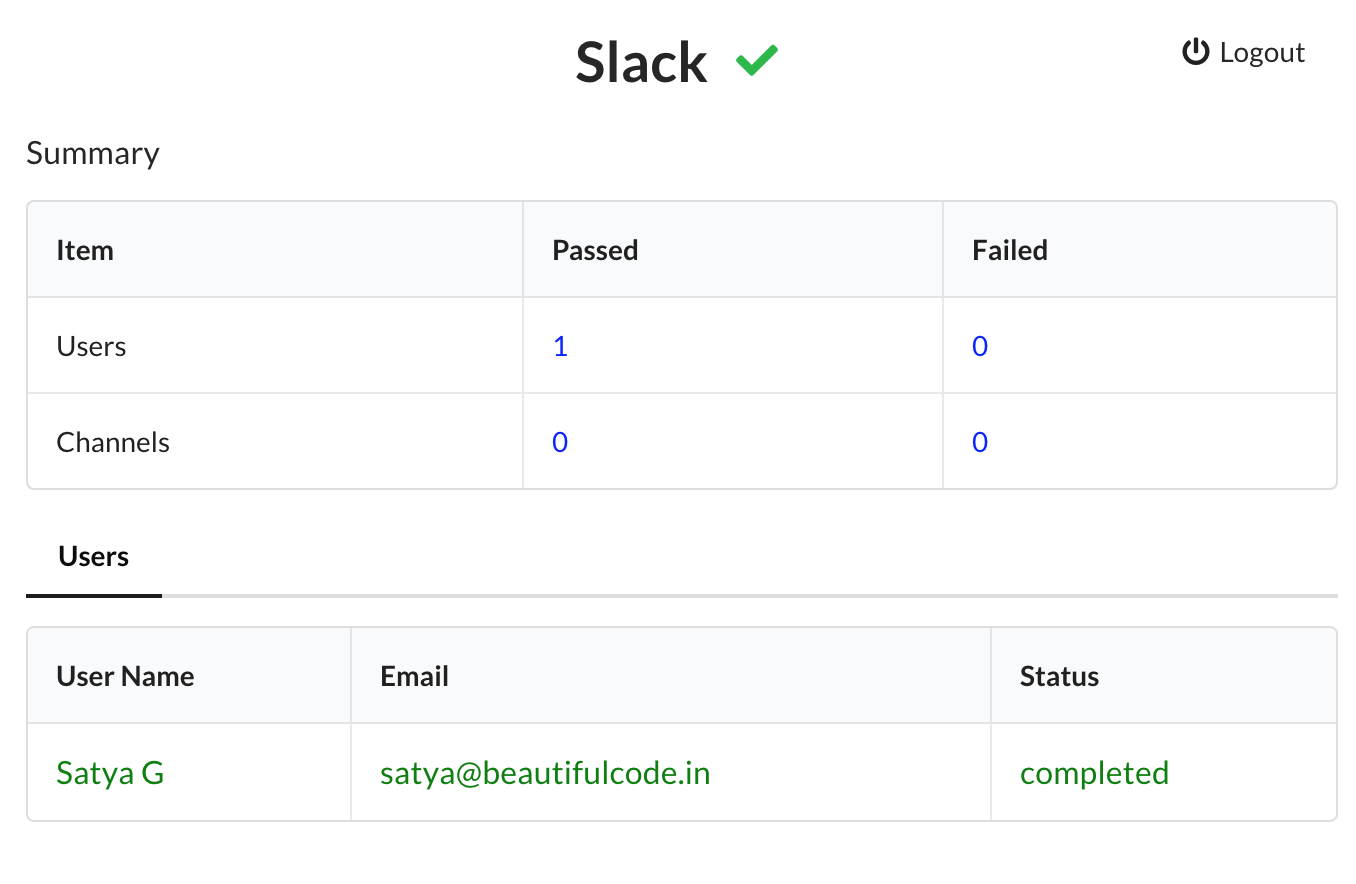Click the Email column header
The width and height of the screenshot is (1356, 884).
pyautogui.click(x=414, y=675)
